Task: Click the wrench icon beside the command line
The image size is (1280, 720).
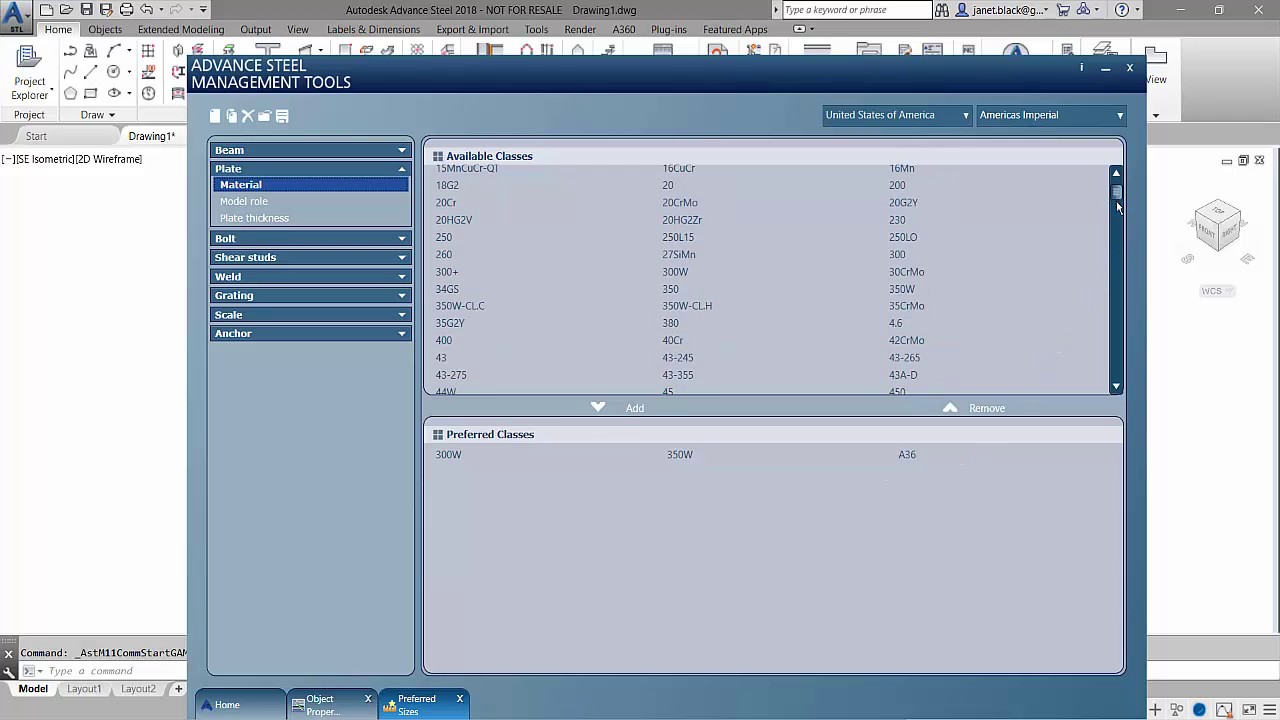Action: pyautogui.click(x=8, y=671)
